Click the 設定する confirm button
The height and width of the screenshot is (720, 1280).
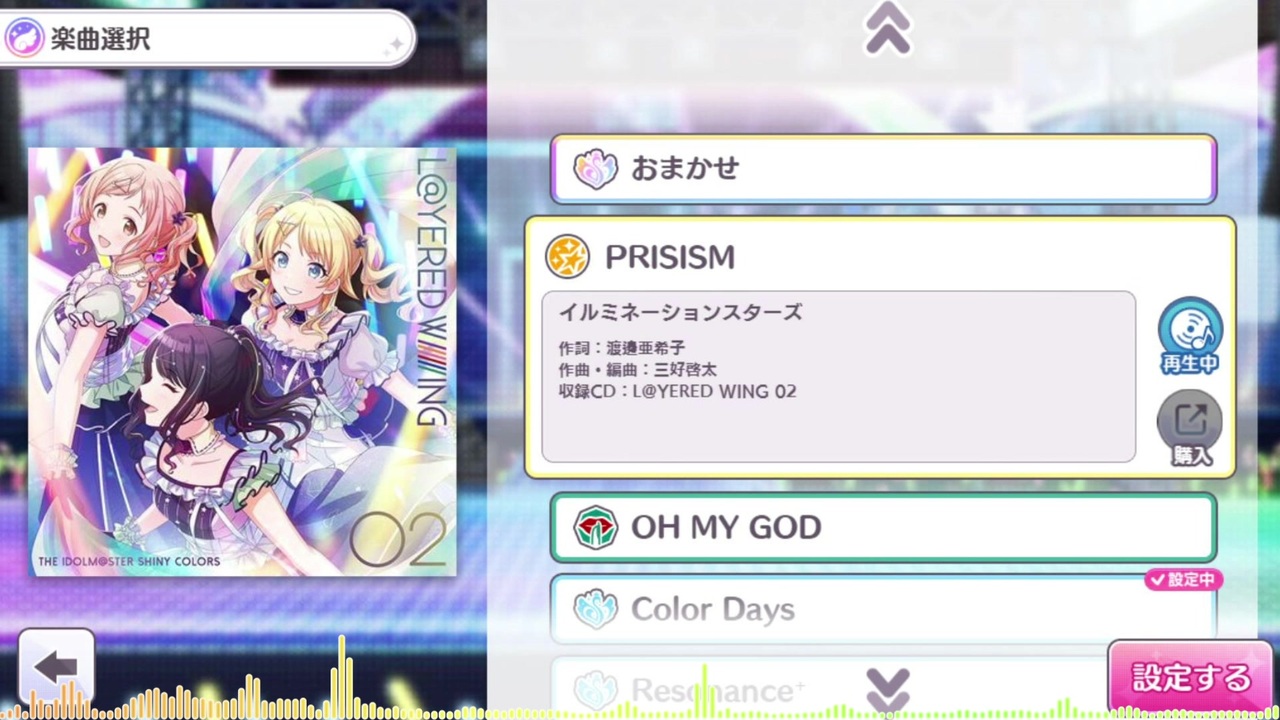click(x=1189, y=676)
